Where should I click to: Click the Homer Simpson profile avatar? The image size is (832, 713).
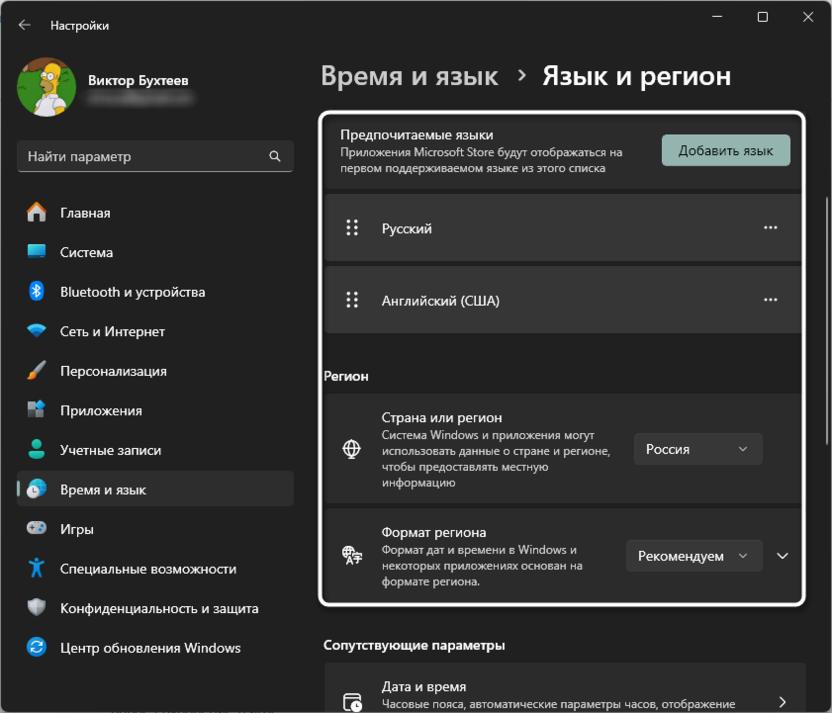click(x=46, y=87)
